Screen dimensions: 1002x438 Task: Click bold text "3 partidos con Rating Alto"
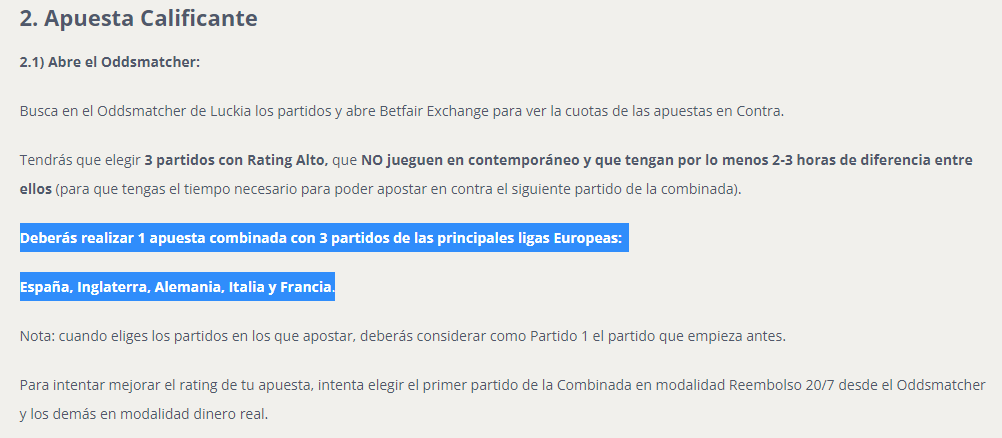(236, 160)
